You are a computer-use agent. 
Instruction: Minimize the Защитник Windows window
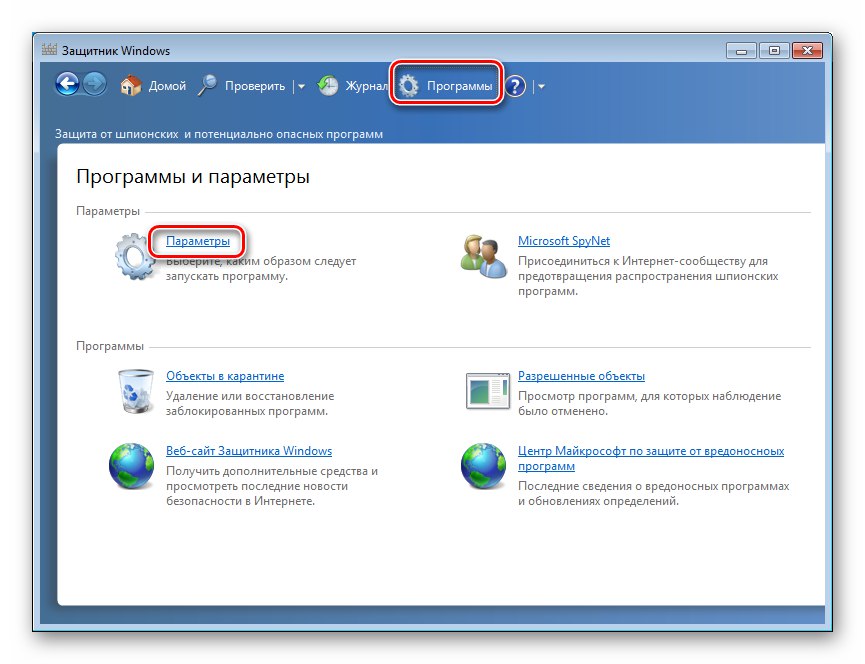(741, 51)
